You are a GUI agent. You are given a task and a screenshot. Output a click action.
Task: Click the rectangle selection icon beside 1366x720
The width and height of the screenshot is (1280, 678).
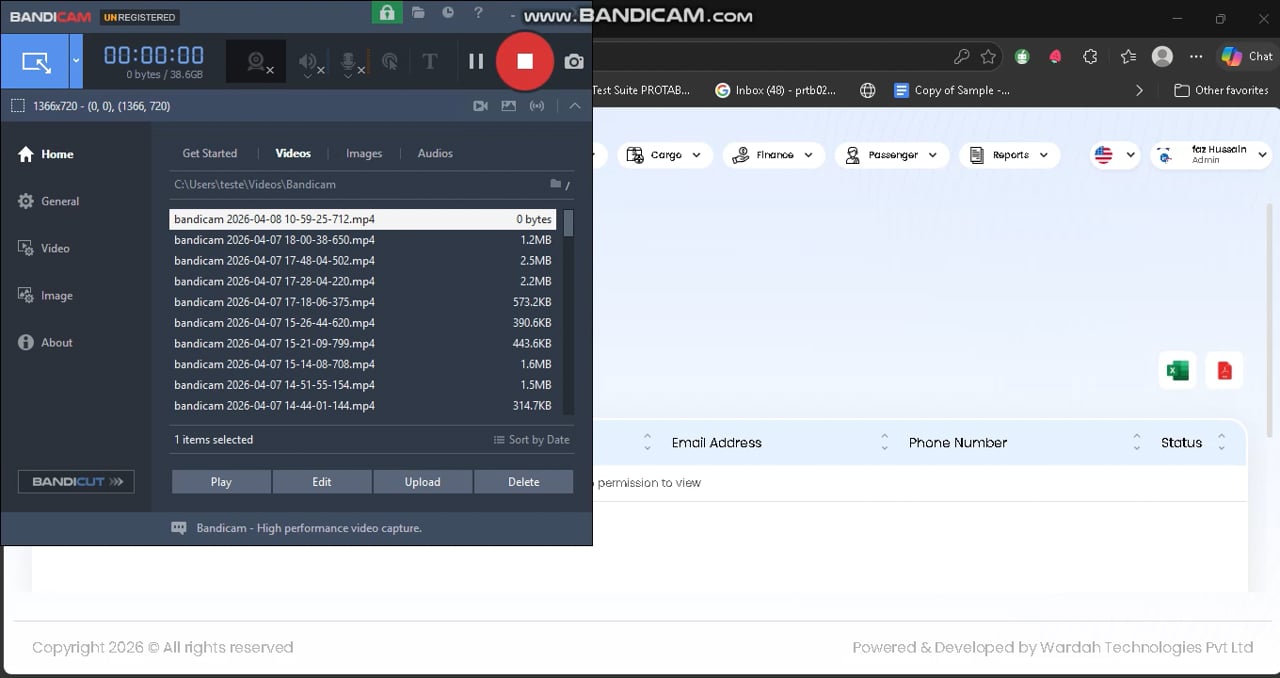[18, 106]
